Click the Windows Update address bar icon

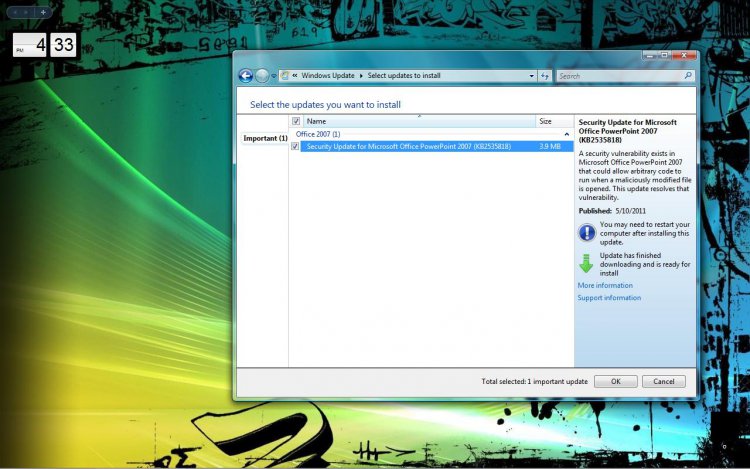(x=285, y=76)
